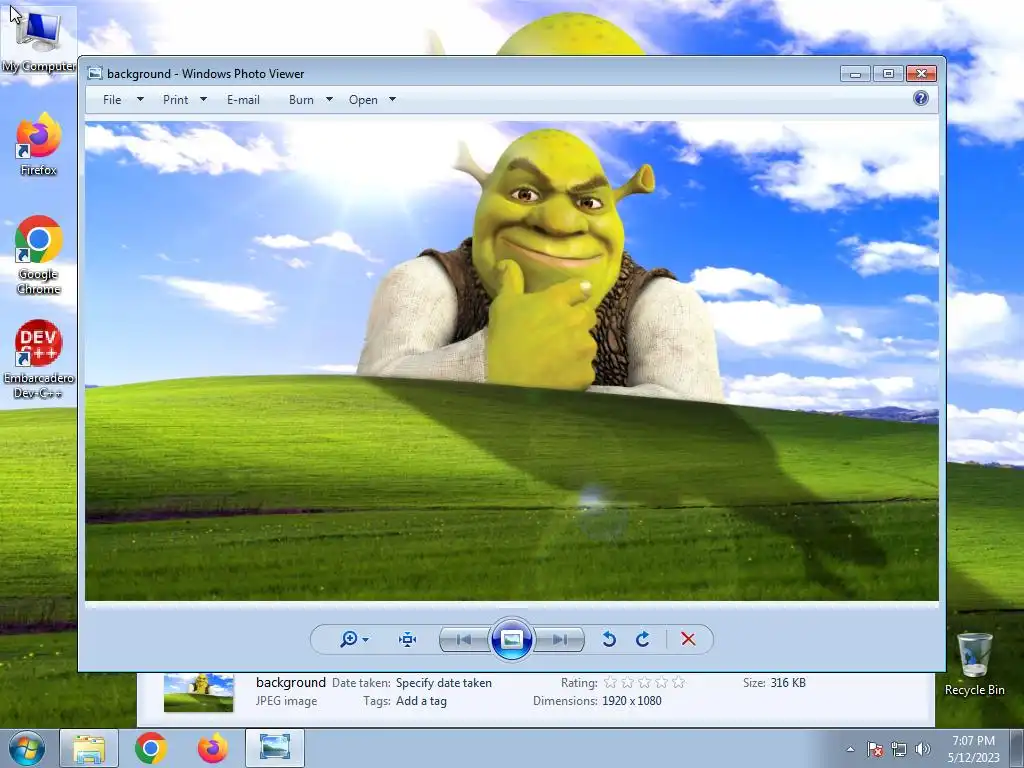Set the rating to two stars
The width and height of the screenshot is (1024, 768).
628,682
